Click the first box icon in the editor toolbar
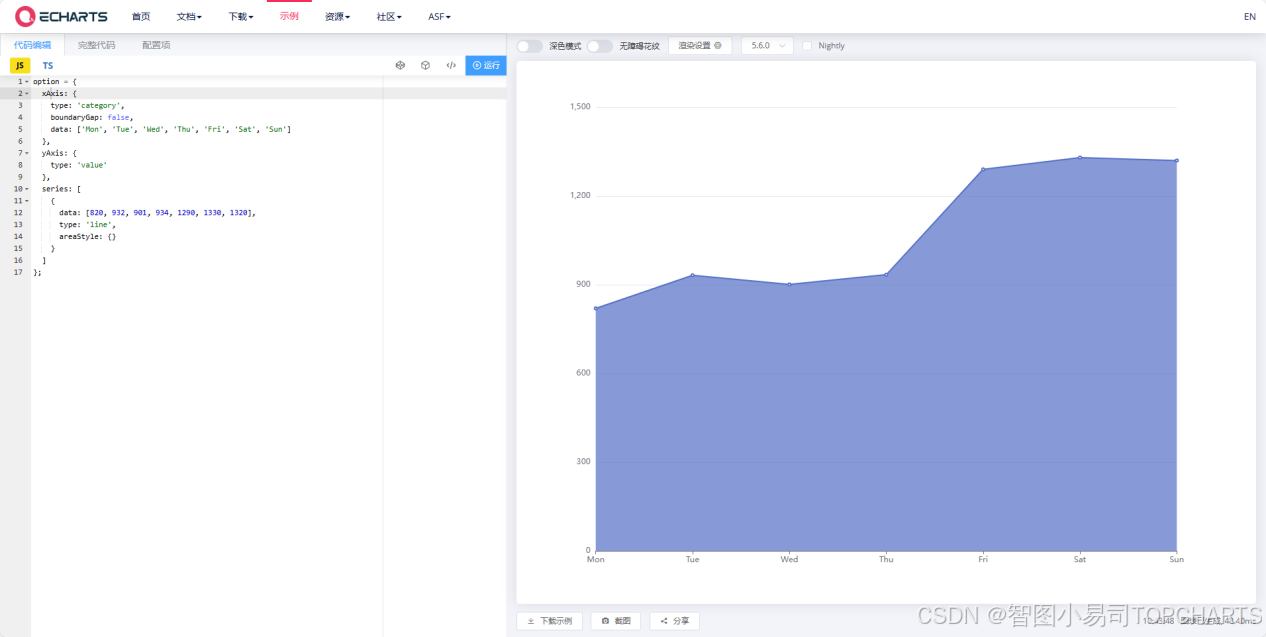Screen dimensions: 1266x637 pyautogui.click(x=400, y=65)
